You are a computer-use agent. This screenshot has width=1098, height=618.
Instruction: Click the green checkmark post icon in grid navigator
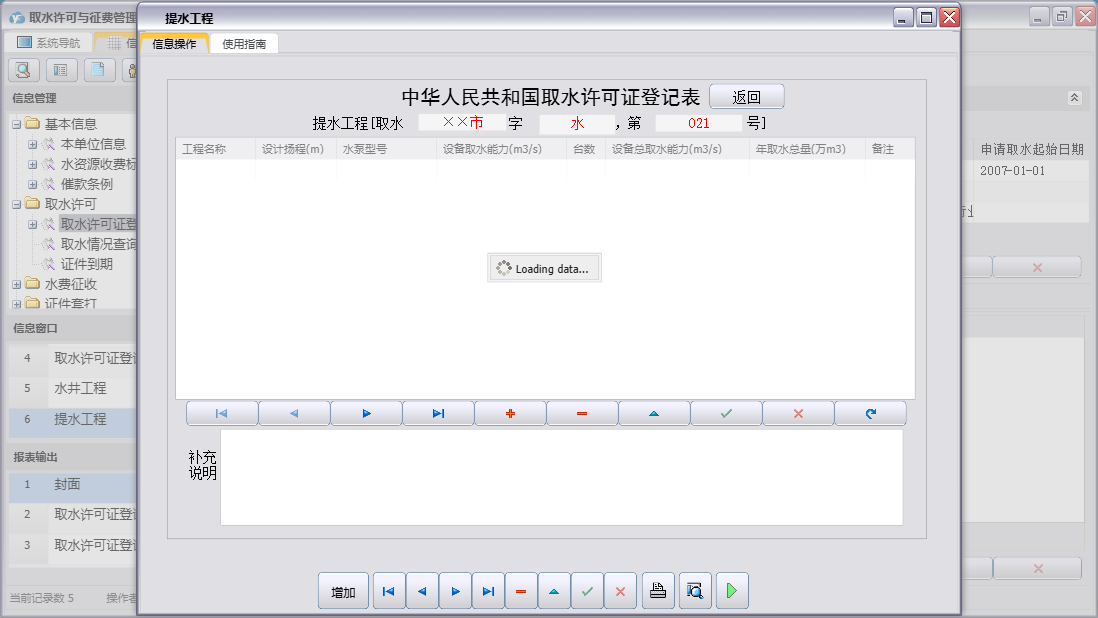point(726,414)
